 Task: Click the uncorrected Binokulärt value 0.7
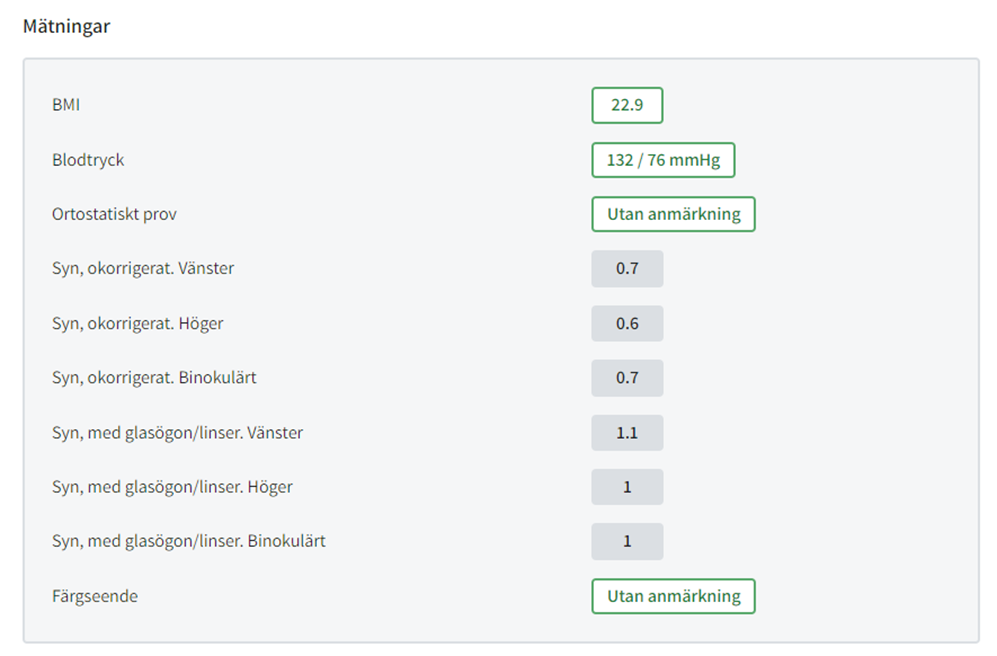coord(627,378)
